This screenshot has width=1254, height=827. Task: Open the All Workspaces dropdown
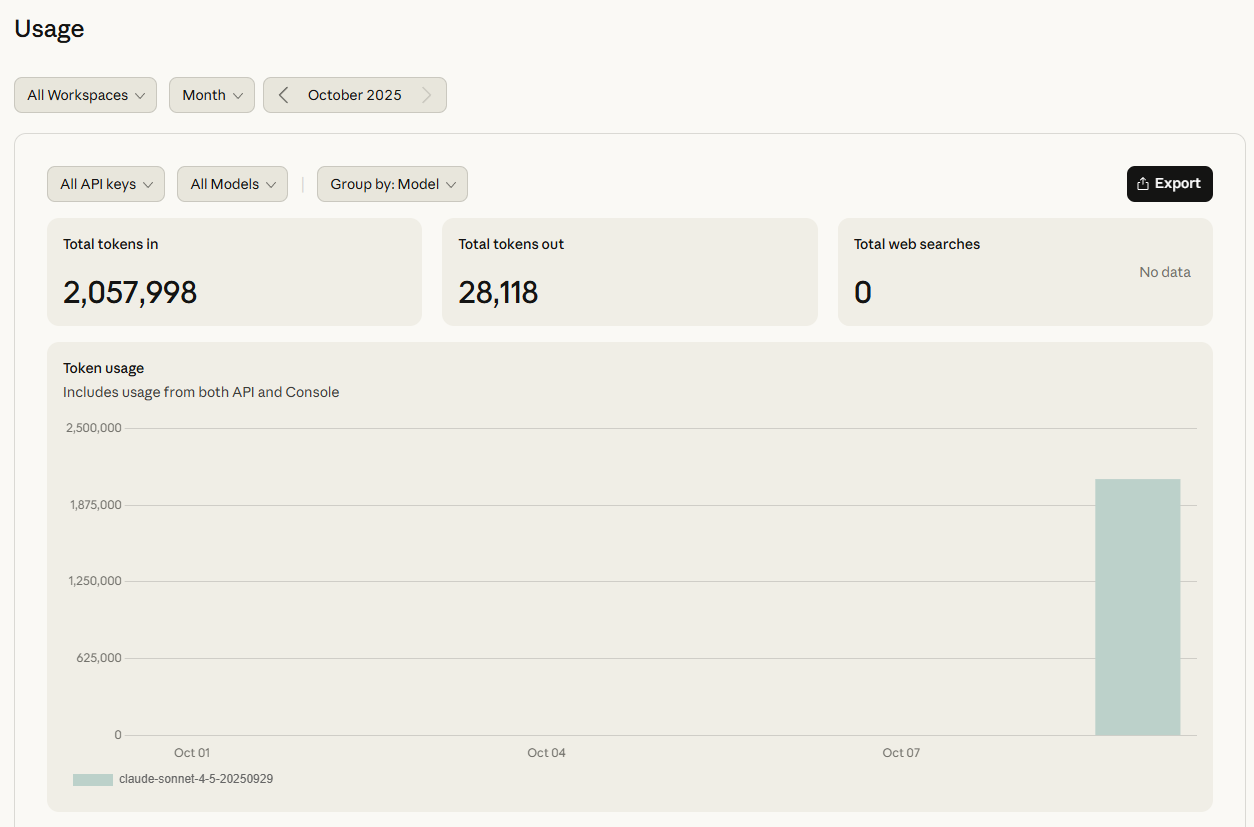pyautogui.click(x=85, y=95)
